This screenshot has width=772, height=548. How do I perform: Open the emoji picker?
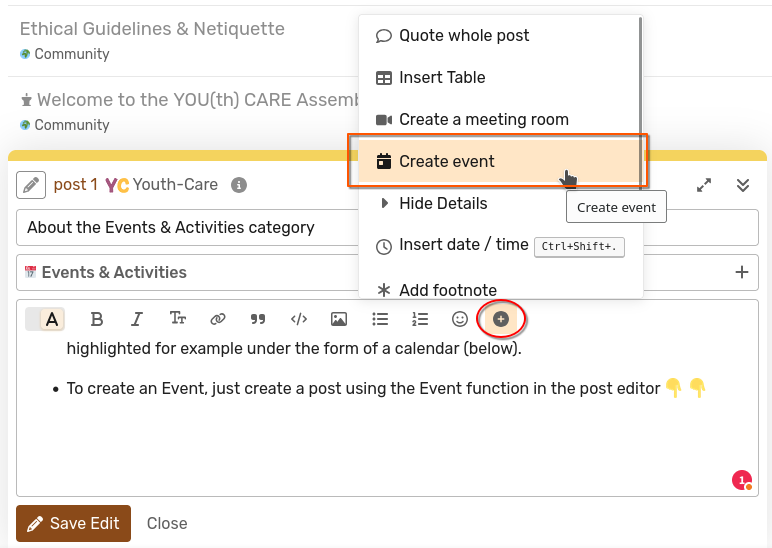point(460,319)
